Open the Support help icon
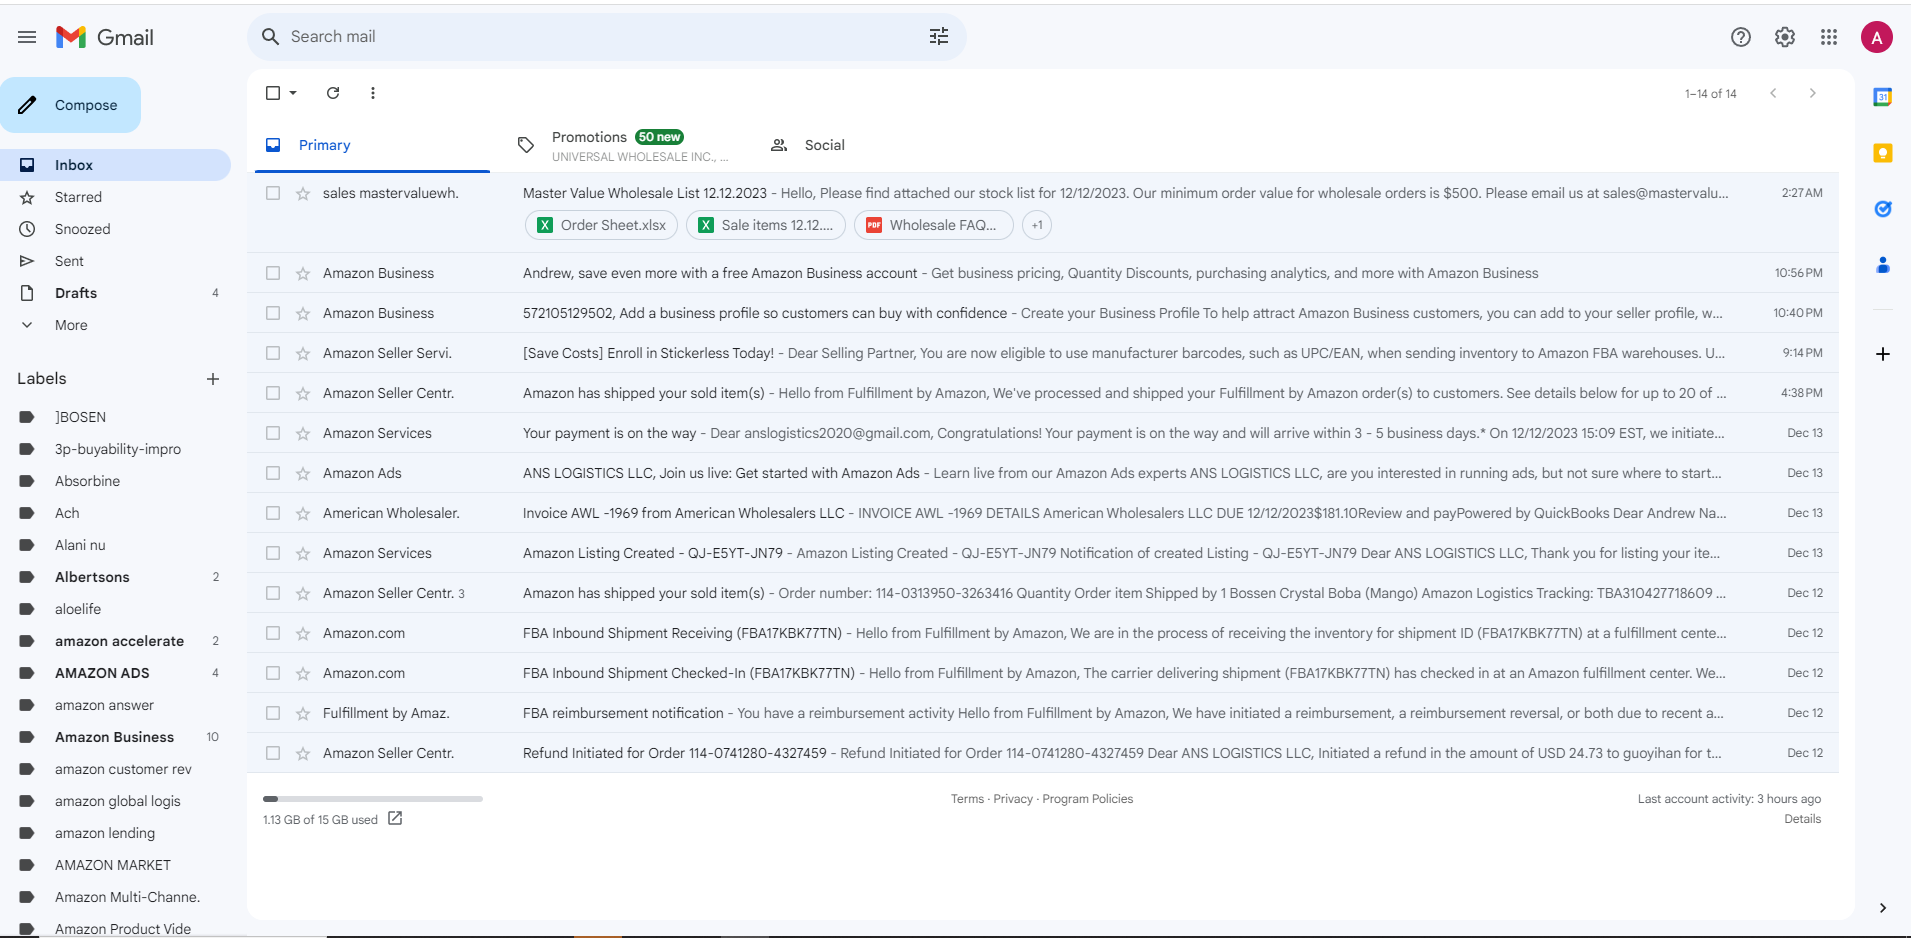The image size is (1911, 938). coord(1741,37)
